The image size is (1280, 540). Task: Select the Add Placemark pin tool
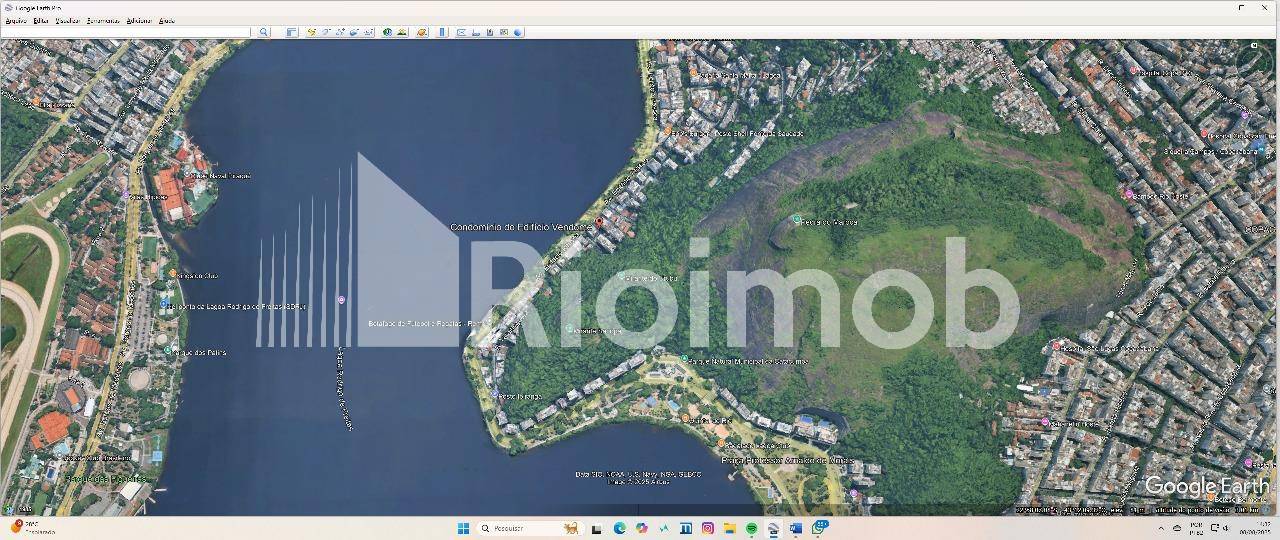pyautogui.click(x=312, y=32)
